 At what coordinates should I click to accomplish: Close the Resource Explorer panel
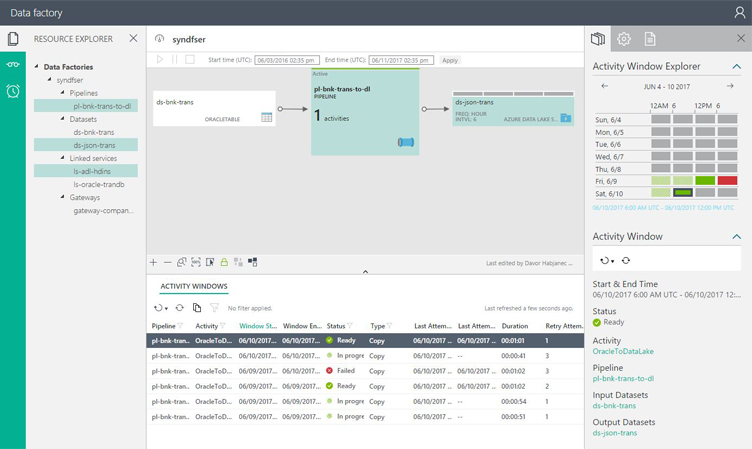(x=133, y=38)
